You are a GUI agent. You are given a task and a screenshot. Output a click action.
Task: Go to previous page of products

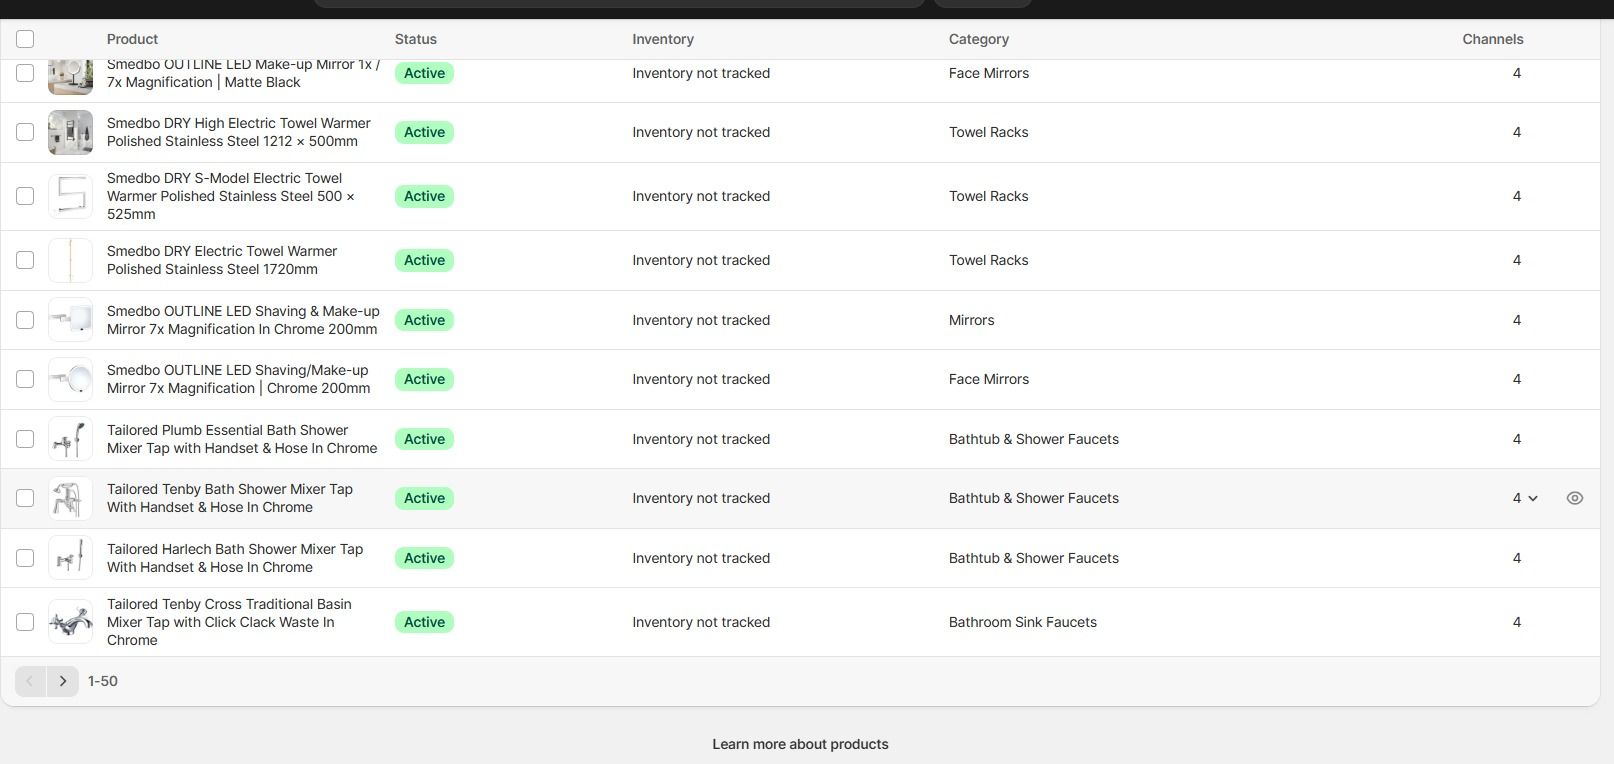(30, 681)
